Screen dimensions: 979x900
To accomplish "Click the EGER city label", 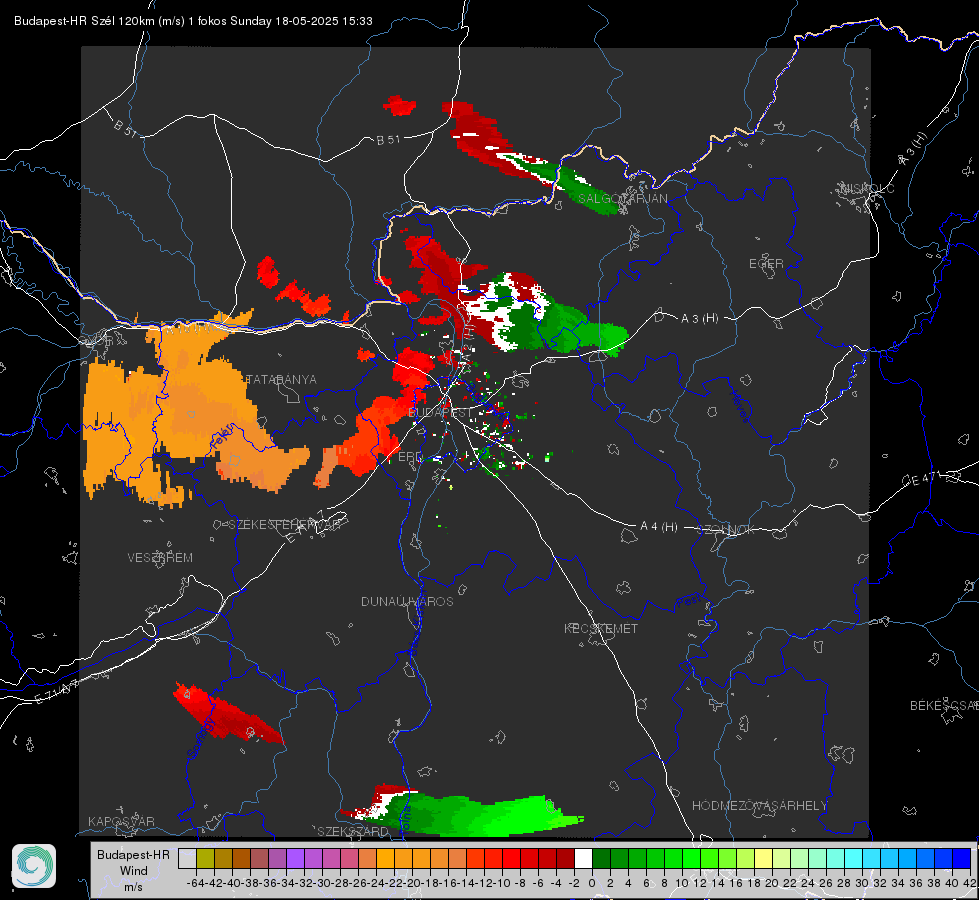I will [x=766, y=264].
